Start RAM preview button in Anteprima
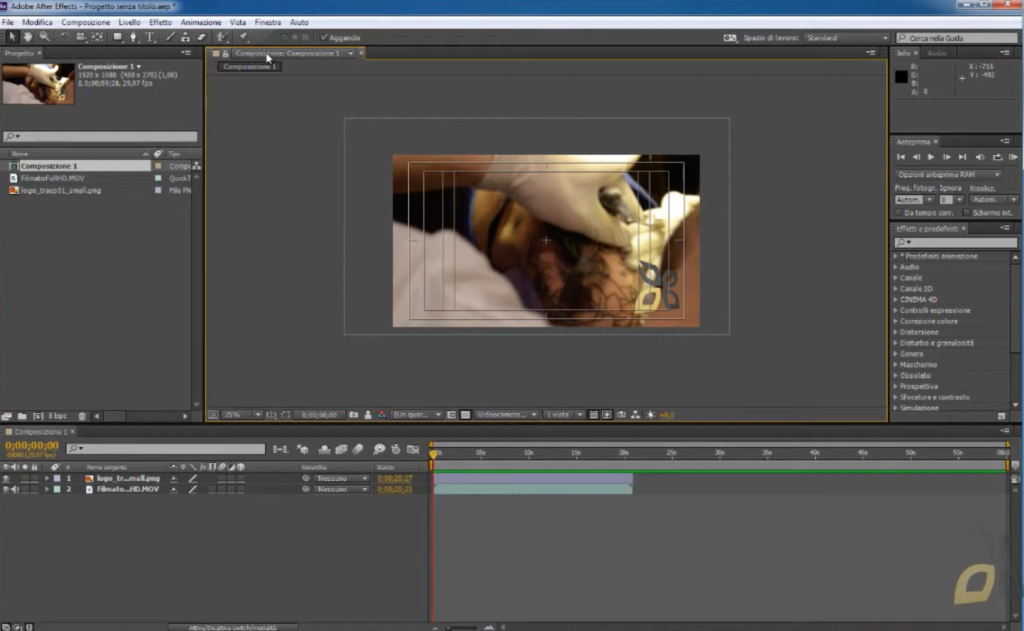This screenshot has height=631, width=1024. 1013,157
